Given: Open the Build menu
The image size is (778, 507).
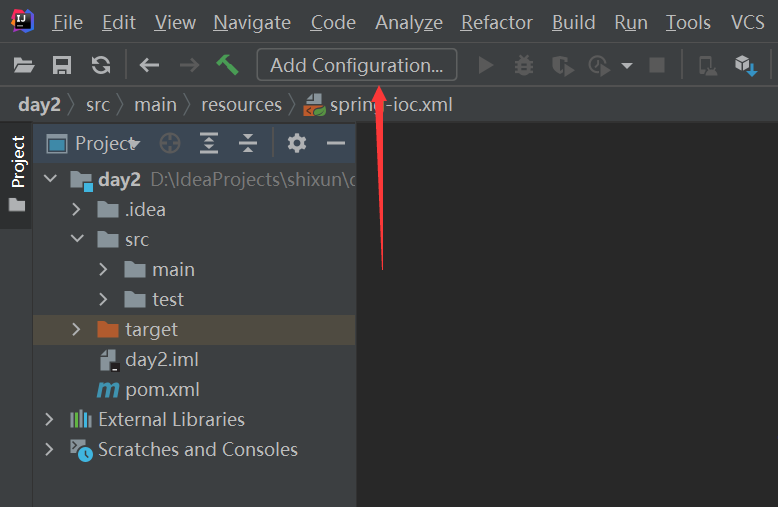Looking at the screenshot, I should pyautogui.click(x=574, y=22).
